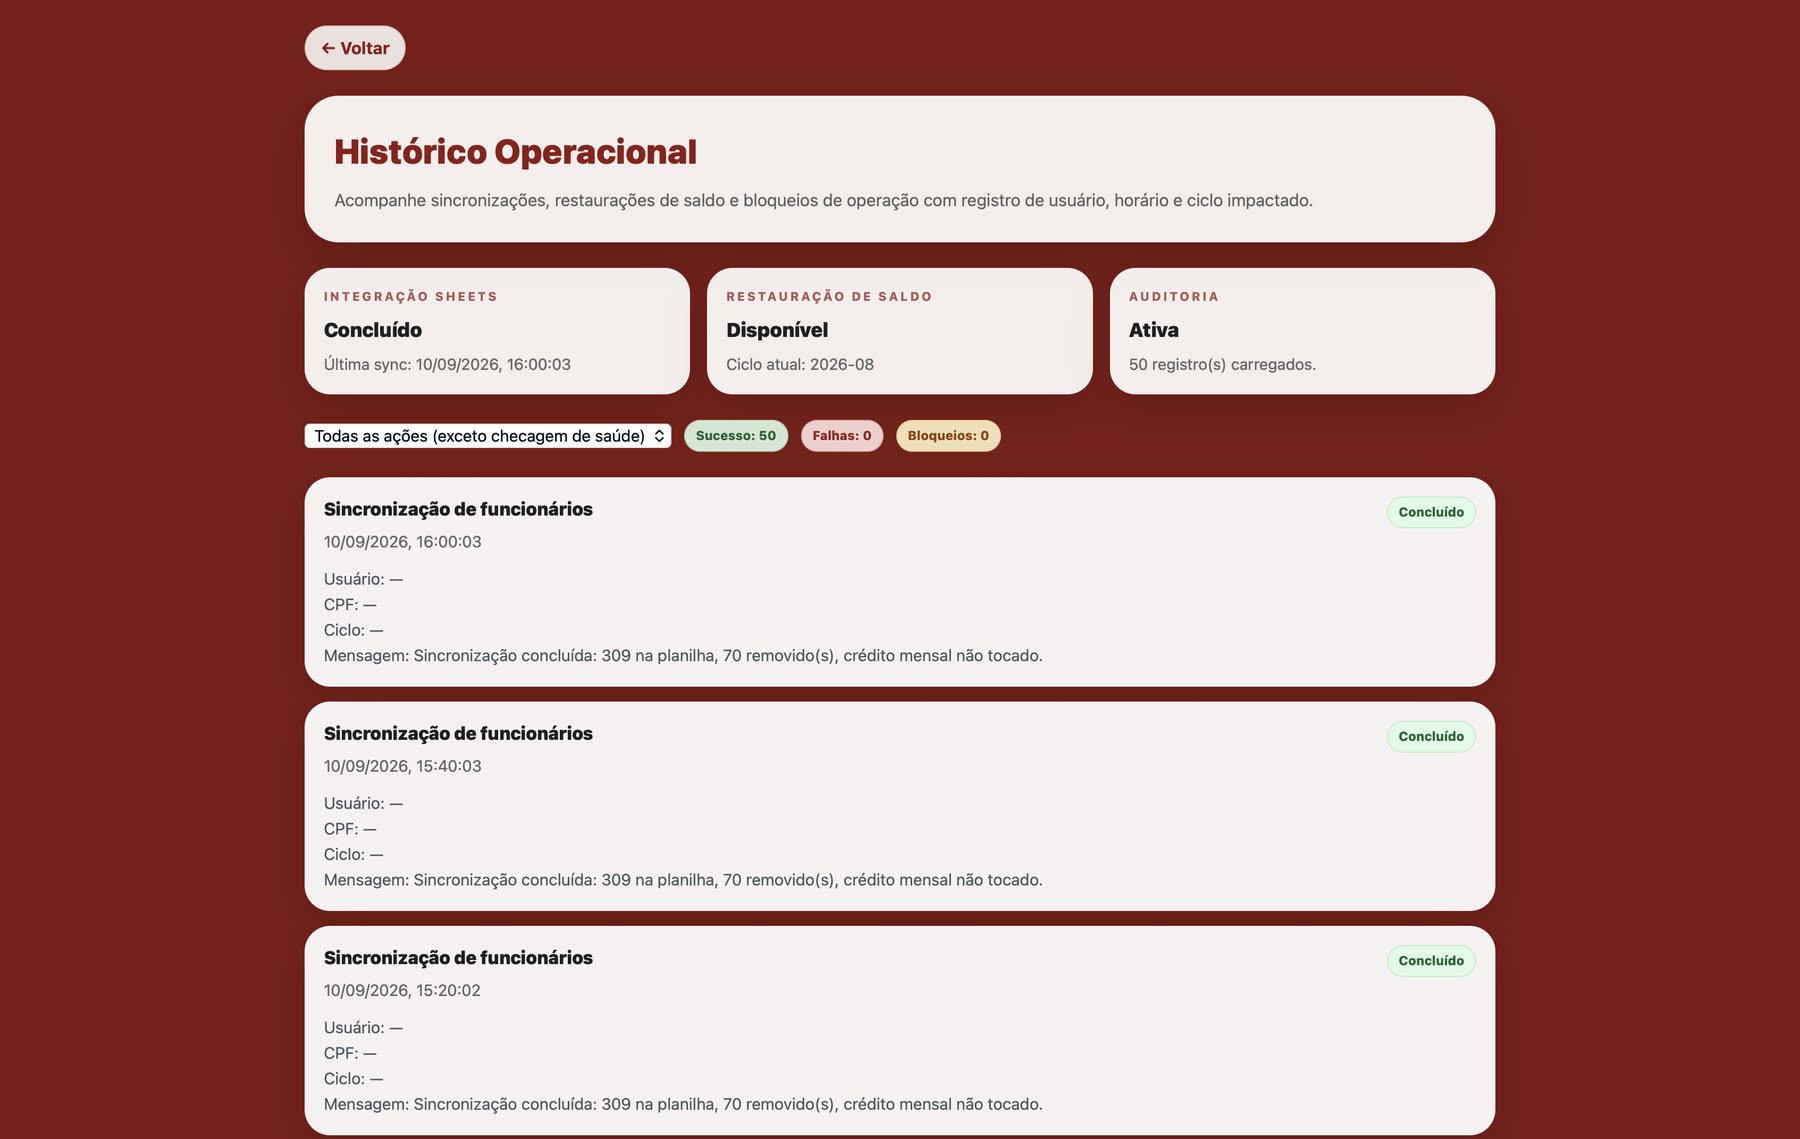The image size is (1800, 1139).
Task: Click the 'Disponível' status text
Action: 777,330
